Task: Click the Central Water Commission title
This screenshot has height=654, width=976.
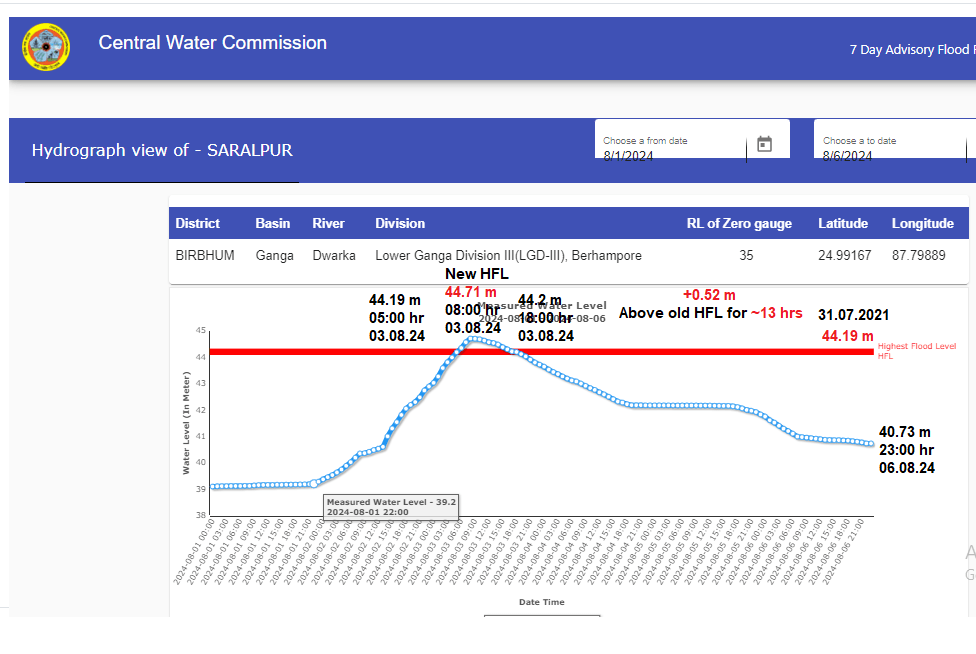Action: tap(212, 43)
